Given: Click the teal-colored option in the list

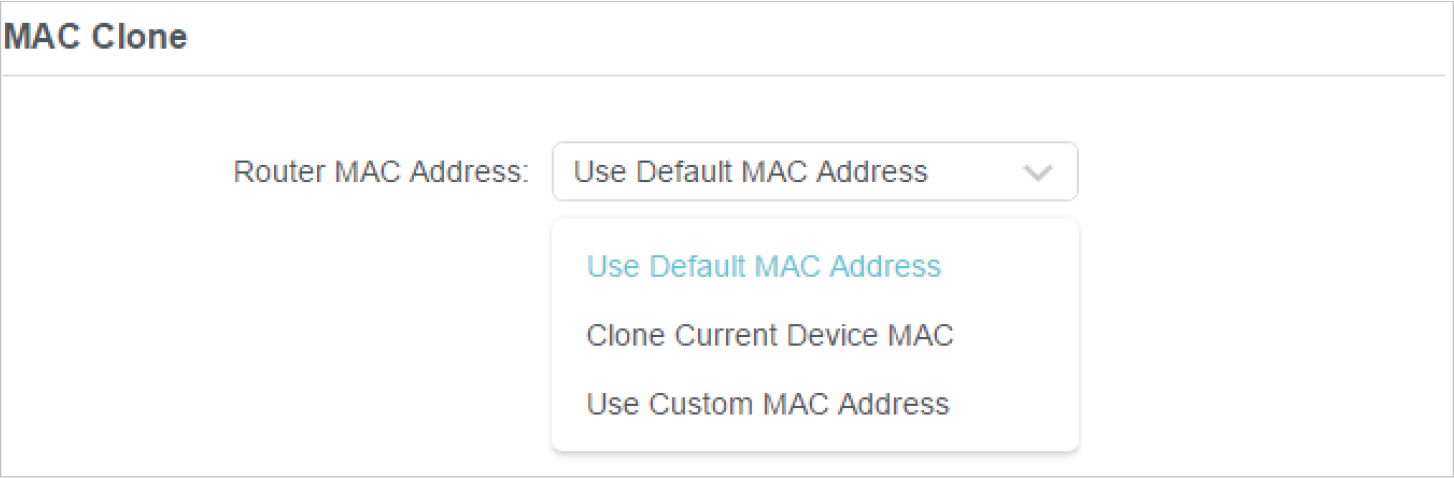Looking at the screenshot, I should (x=763, y=267).
